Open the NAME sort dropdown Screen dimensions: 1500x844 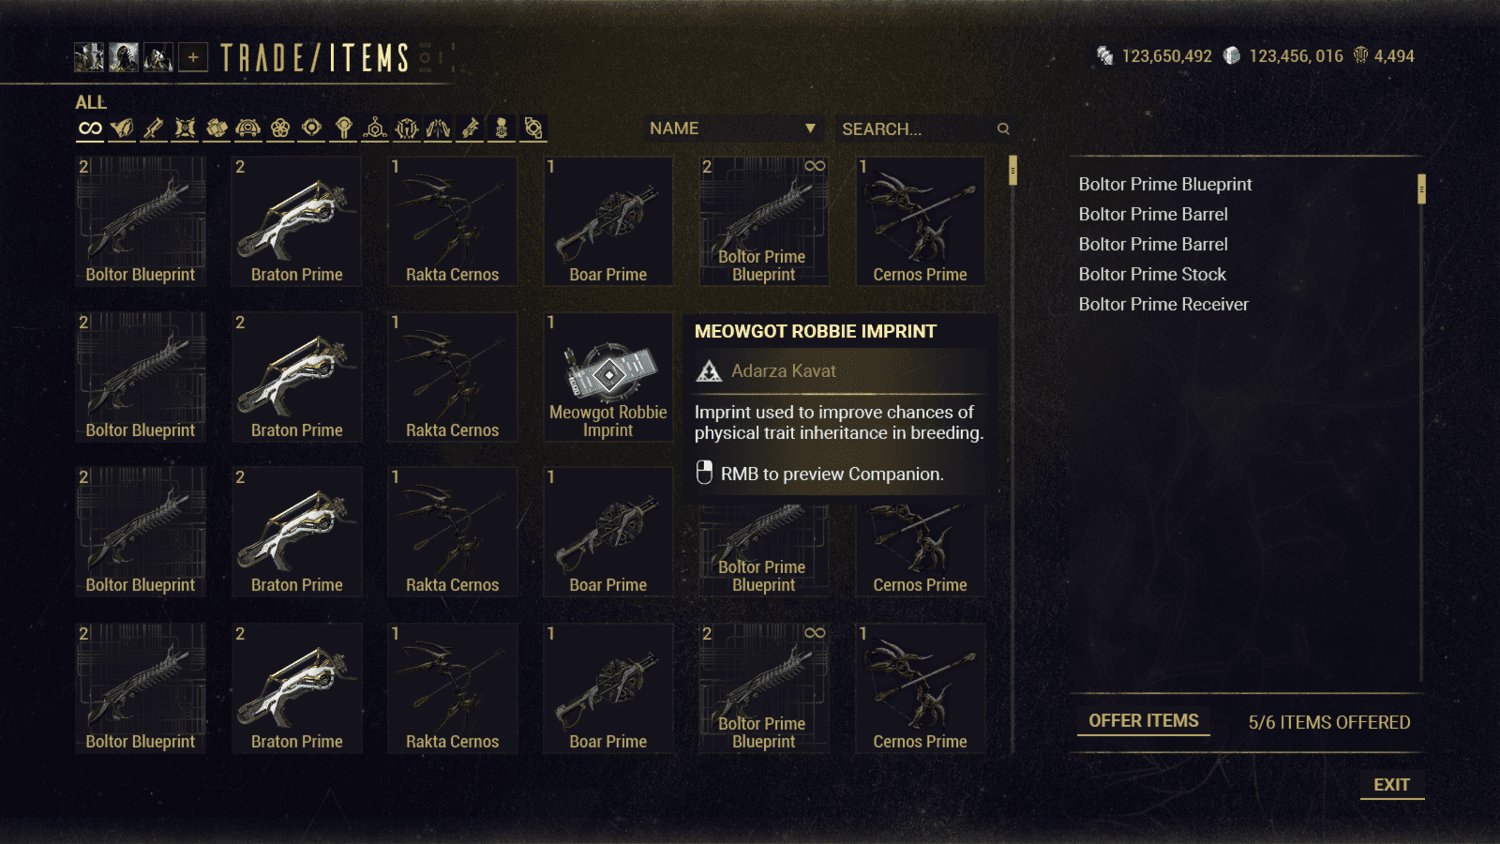coord(733,128)
